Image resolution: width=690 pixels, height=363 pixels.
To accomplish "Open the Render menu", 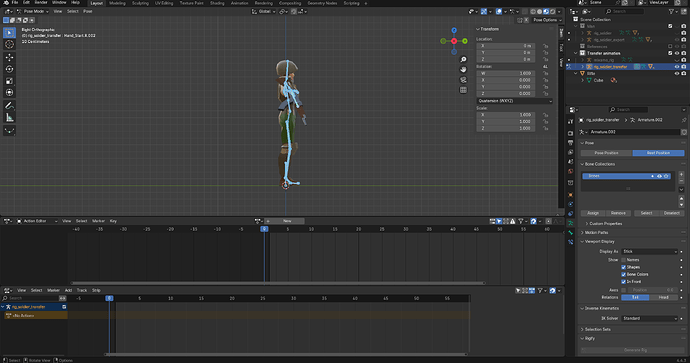I will [x=40, y=3].
